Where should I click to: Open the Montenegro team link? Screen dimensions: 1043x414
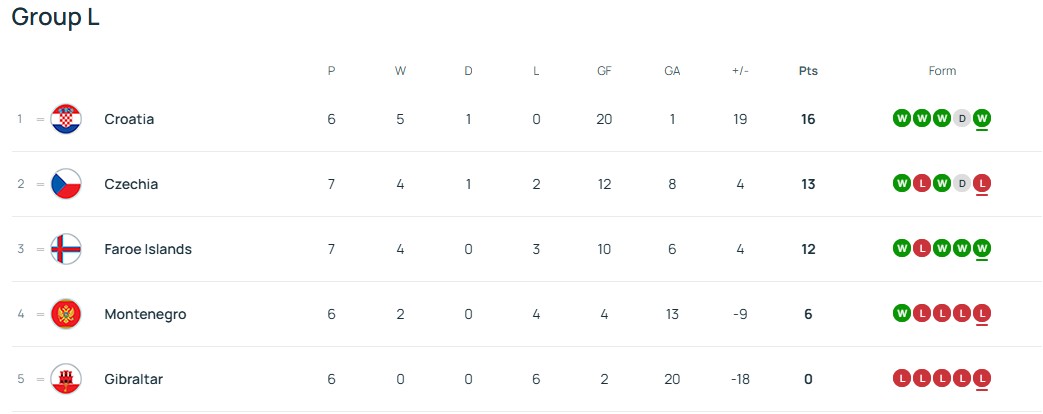click(145, 314)
